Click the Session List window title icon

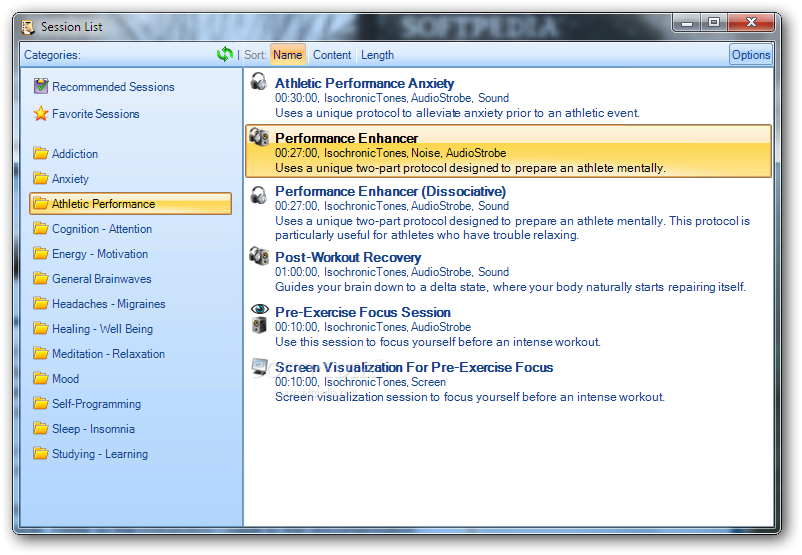[x=28, y=27]
